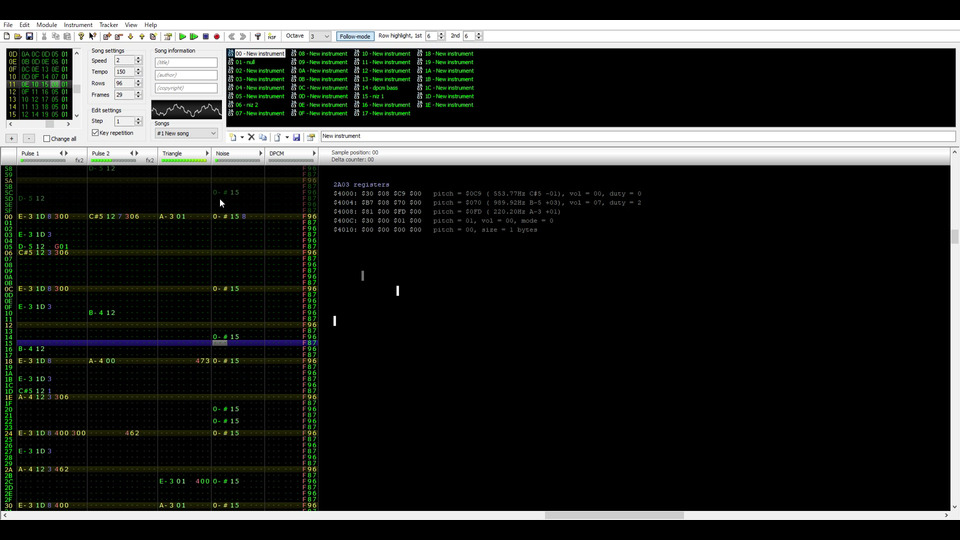The width and height of the screenshot is (960, 540).
Task: Open the Tracker menu
Action: 108,25
